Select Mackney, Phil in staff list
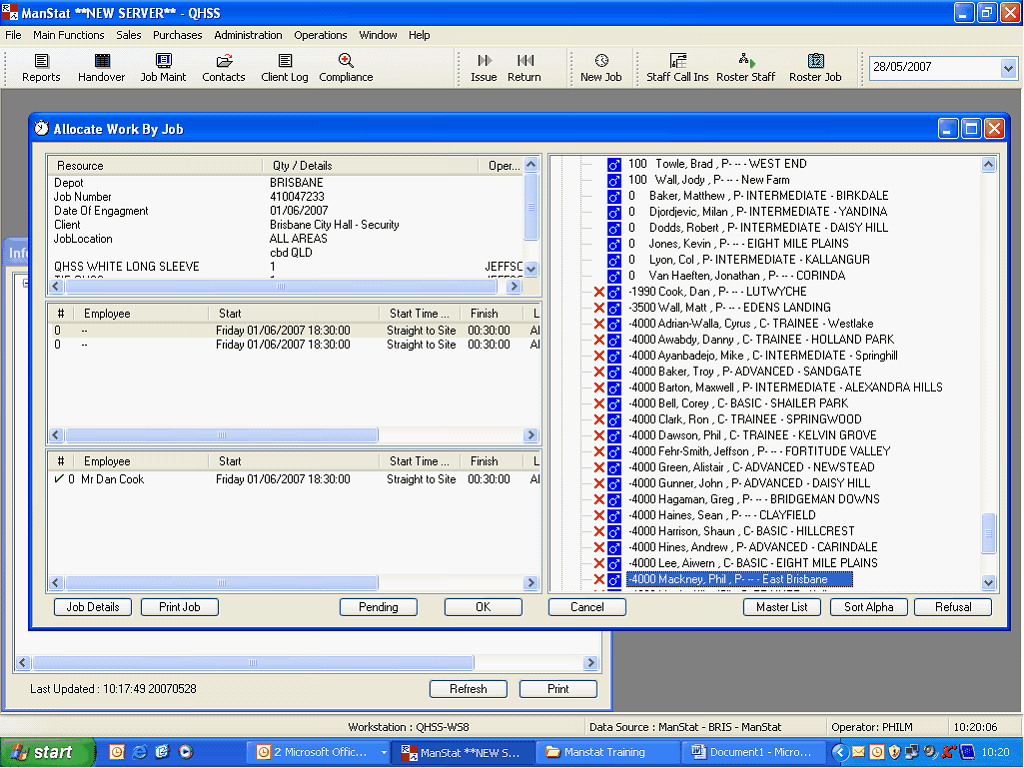 point(740,580)
